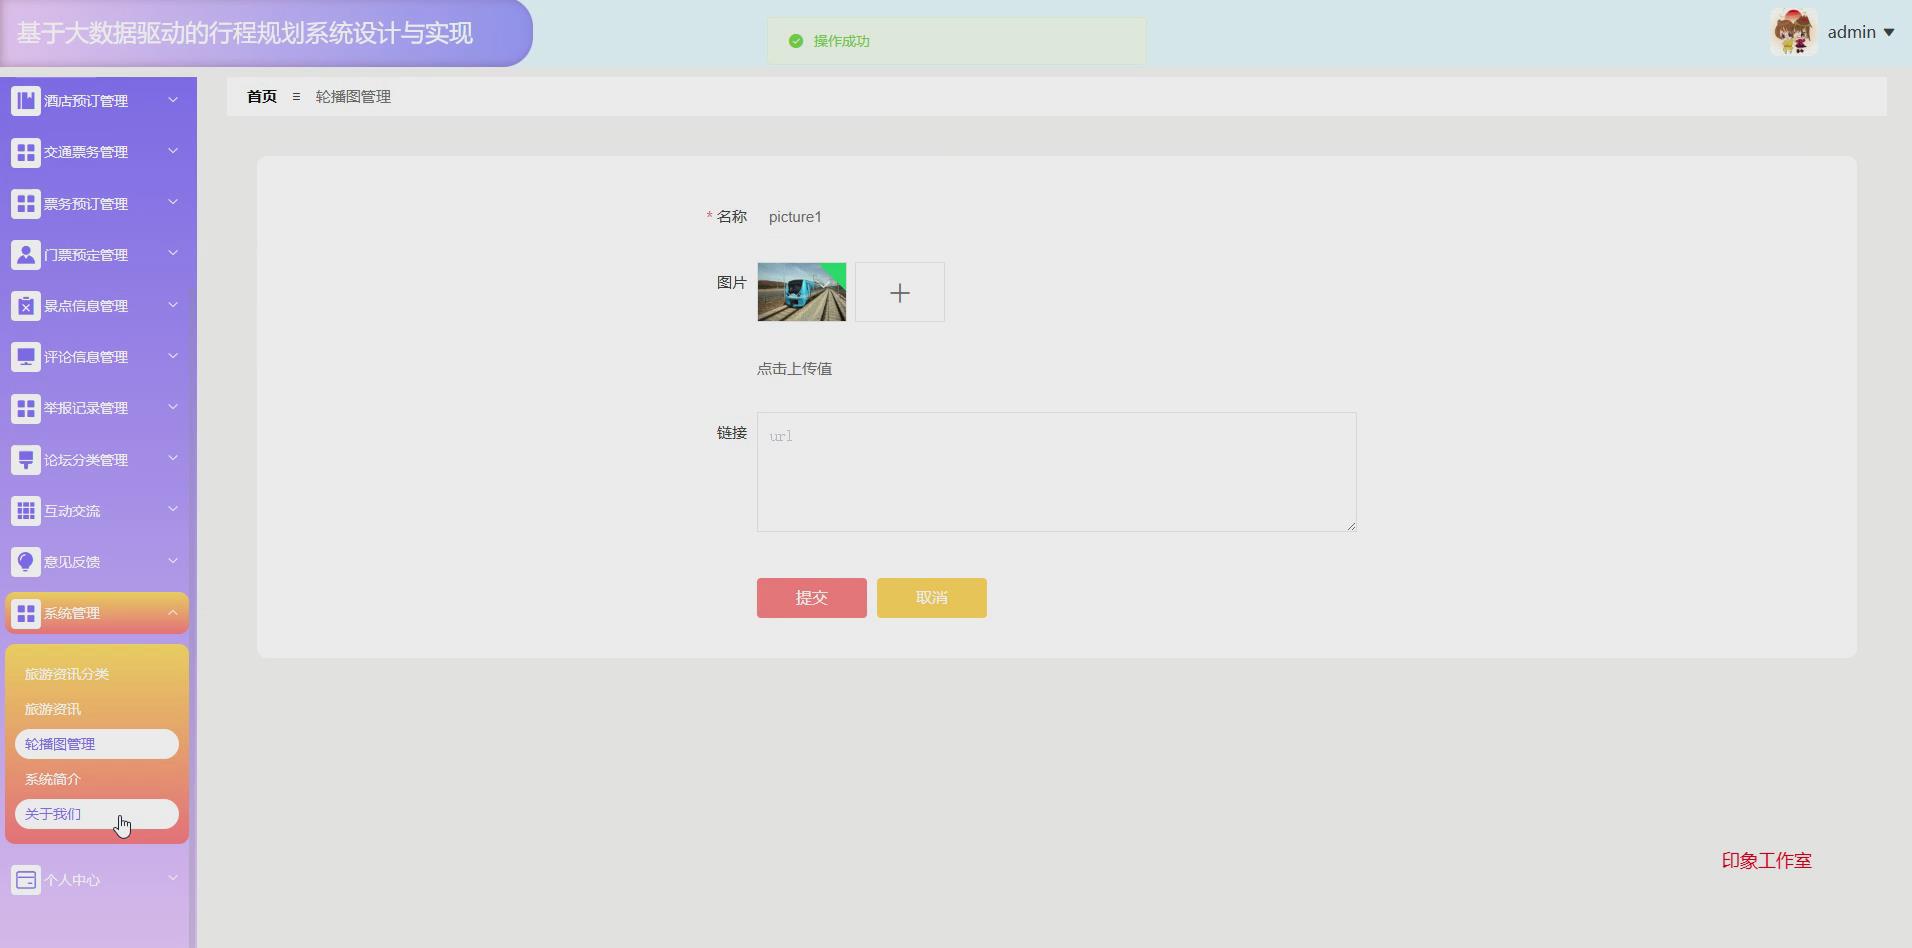Open the admin account dropdown
Viewport: 1912px width, 948px height.
1861,31
